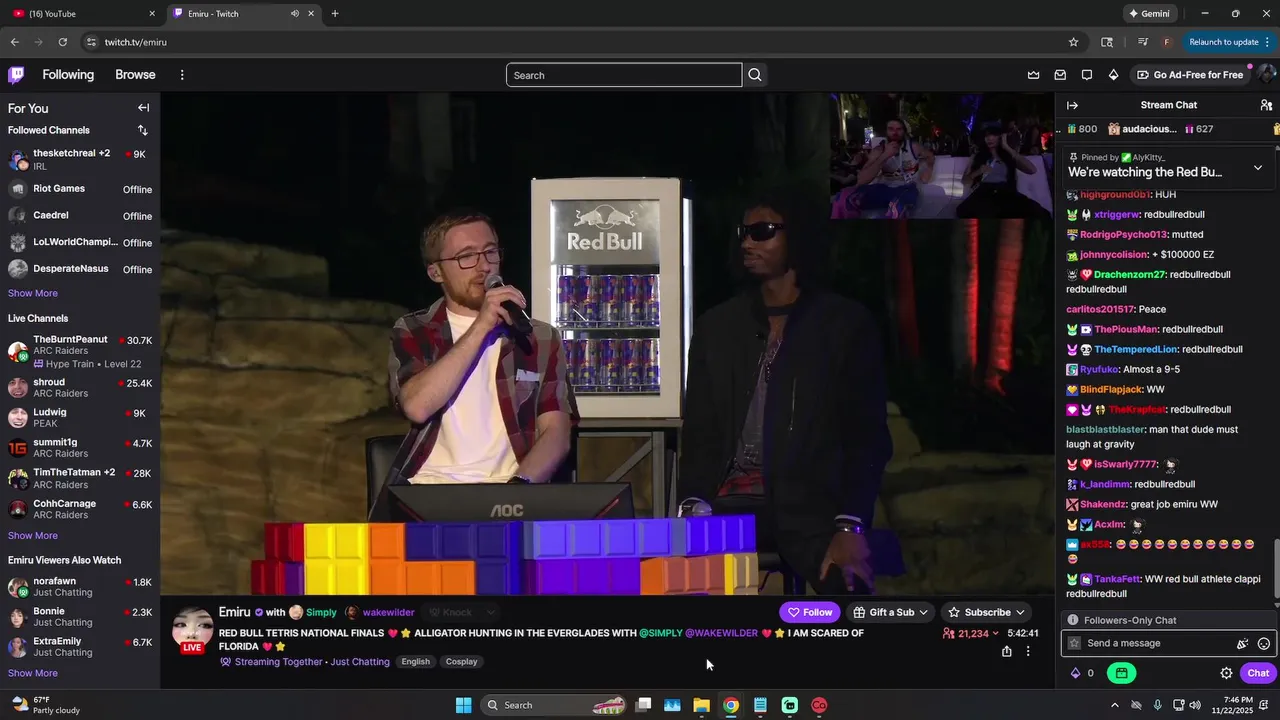Open the Just Chatting category link
The image size is (1280, 720).
pos(360,662)
